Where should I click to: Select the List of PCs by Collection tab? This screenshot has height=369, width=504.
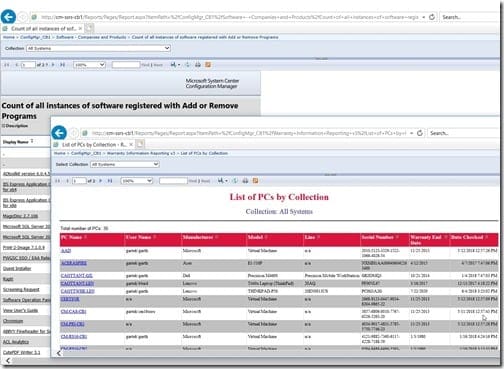[94, 144]
